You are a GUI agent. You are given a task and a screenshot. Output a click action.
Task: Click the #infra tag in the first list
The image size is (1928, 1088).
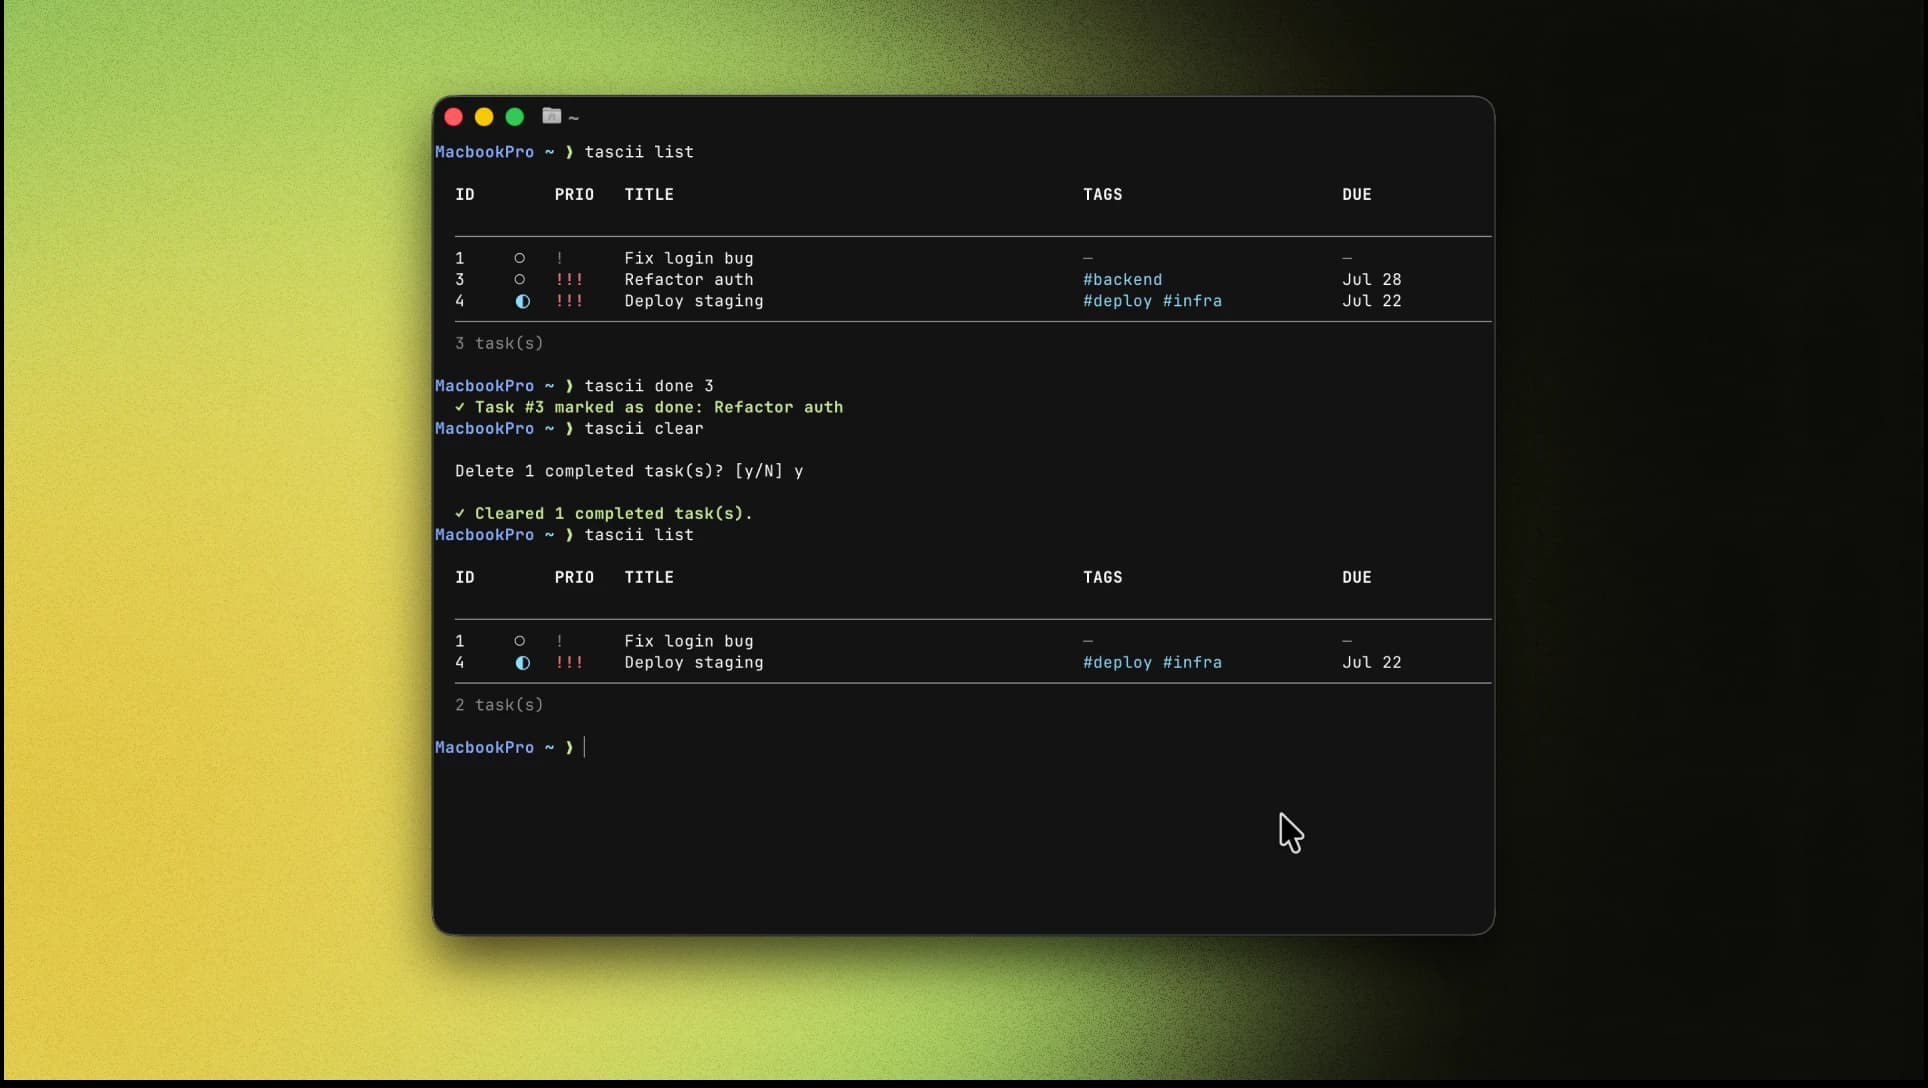(1192, 301)
